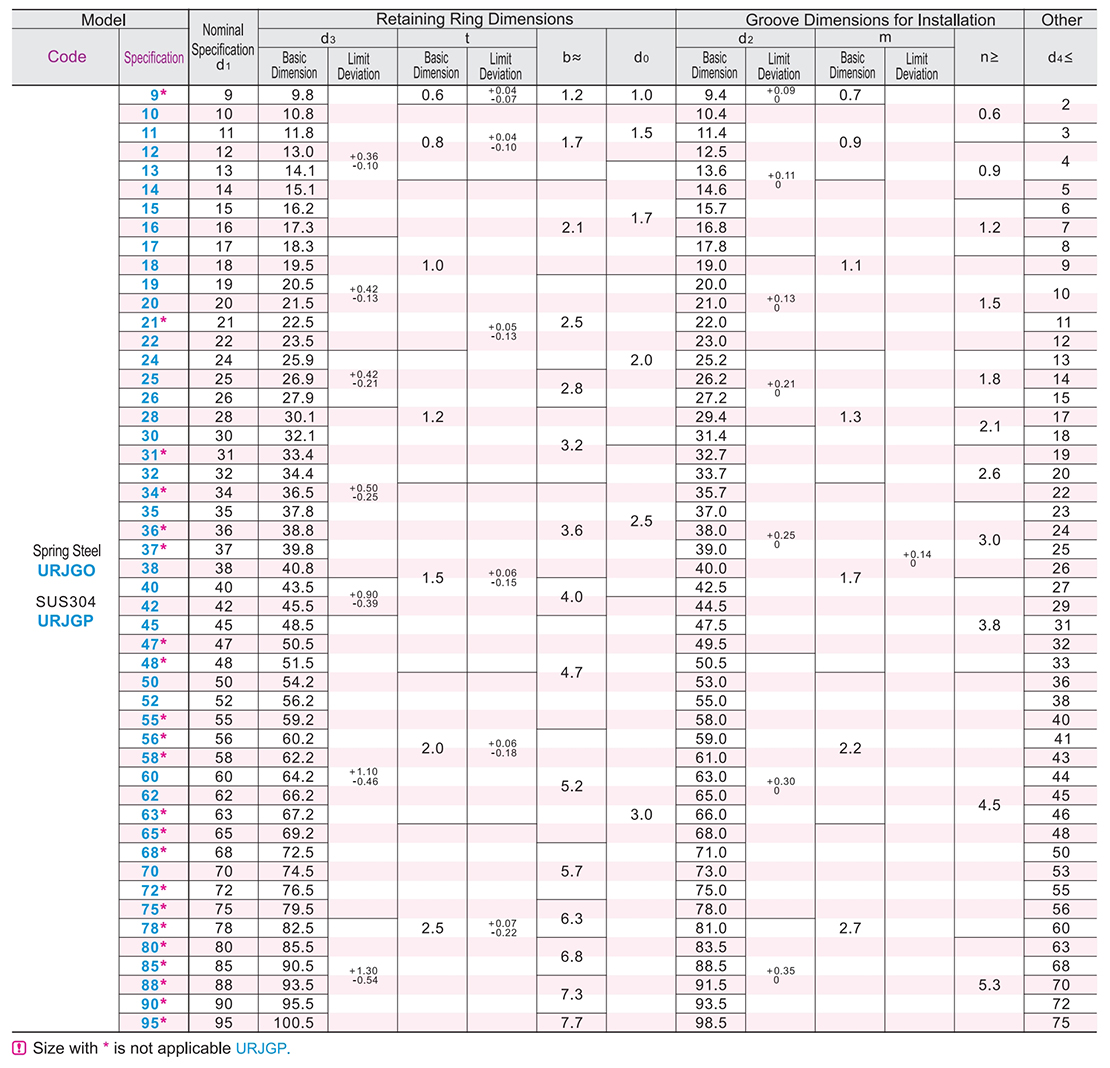Select the blue specification code 95*

coord(154,1023)
